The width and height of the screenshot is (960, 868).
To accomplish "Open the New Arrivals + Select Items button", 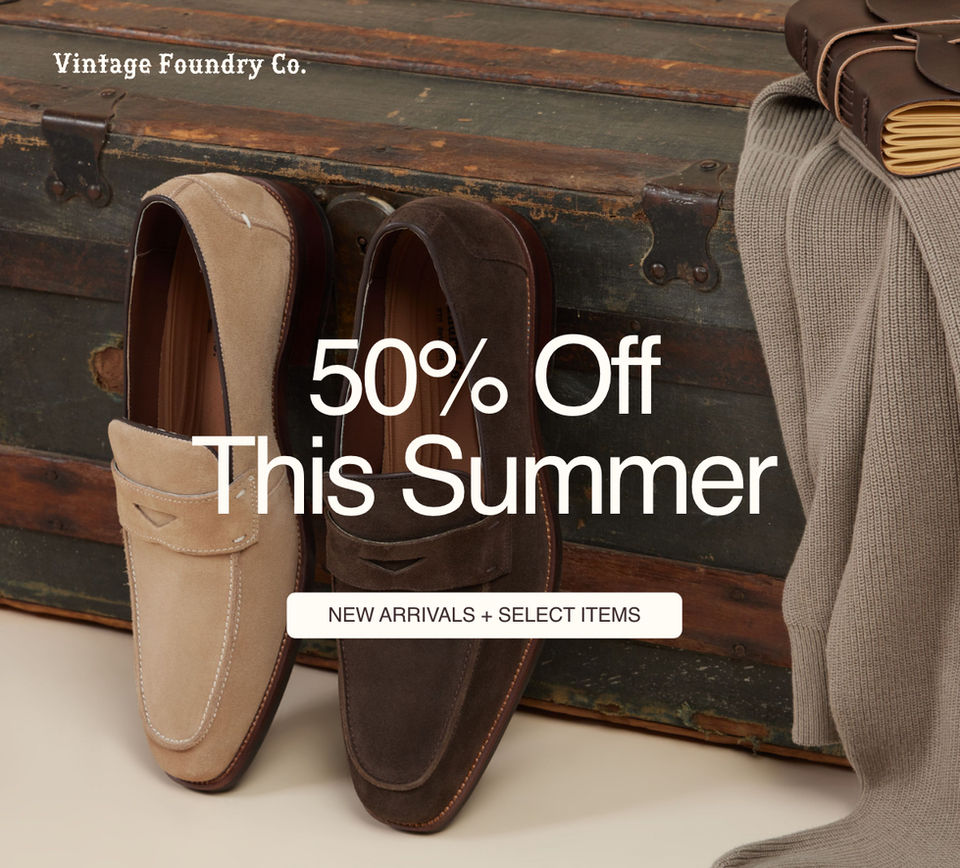I will click(x=484, y=615).
